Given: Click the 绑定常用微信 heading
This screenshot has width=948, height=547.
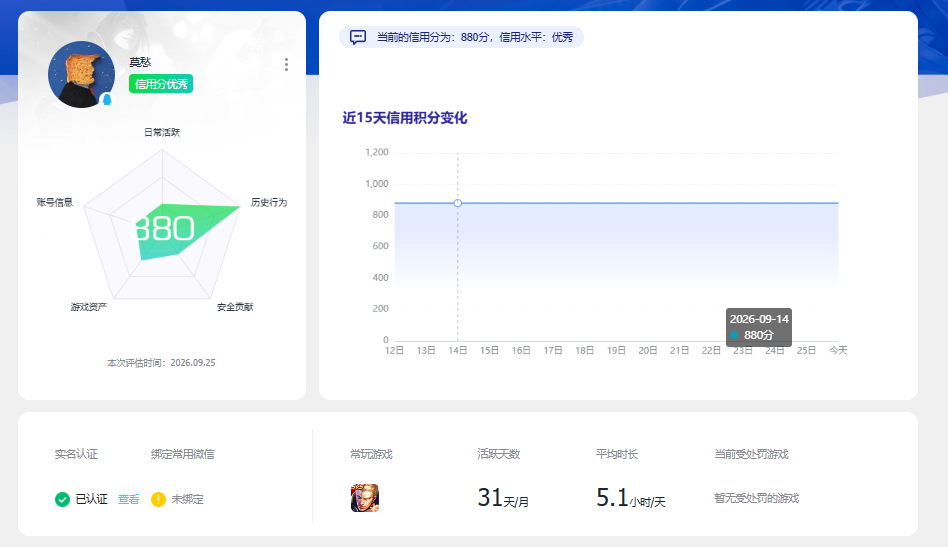Looking at the screenshot, I should [x=183, y=454].
